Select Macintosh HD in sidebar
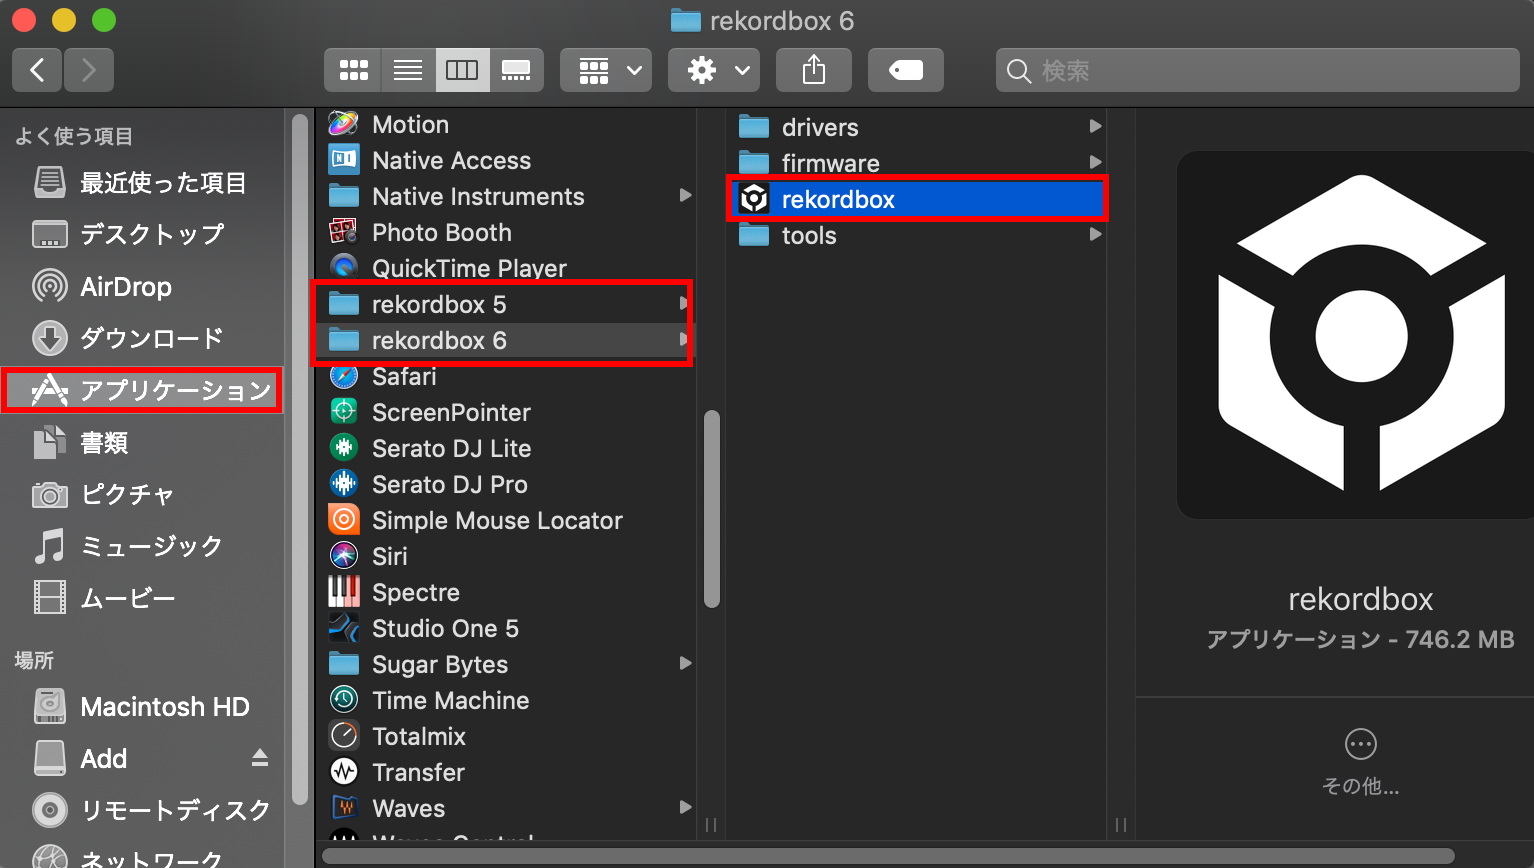The image size is (1534, 868). click(164, 707)
